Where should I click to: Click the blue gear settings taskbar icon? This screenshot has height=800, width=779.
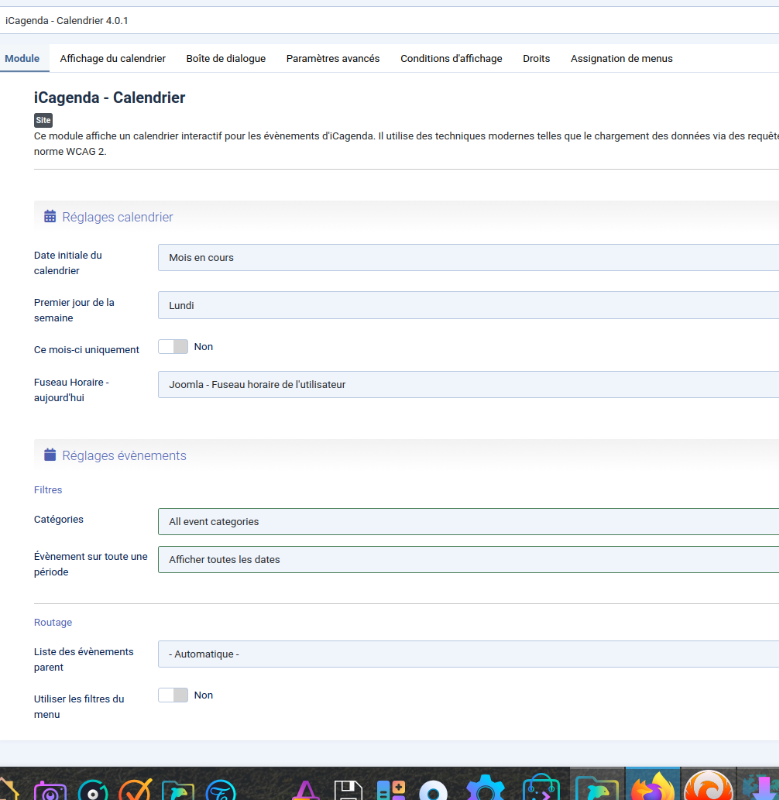coord(486,788)
